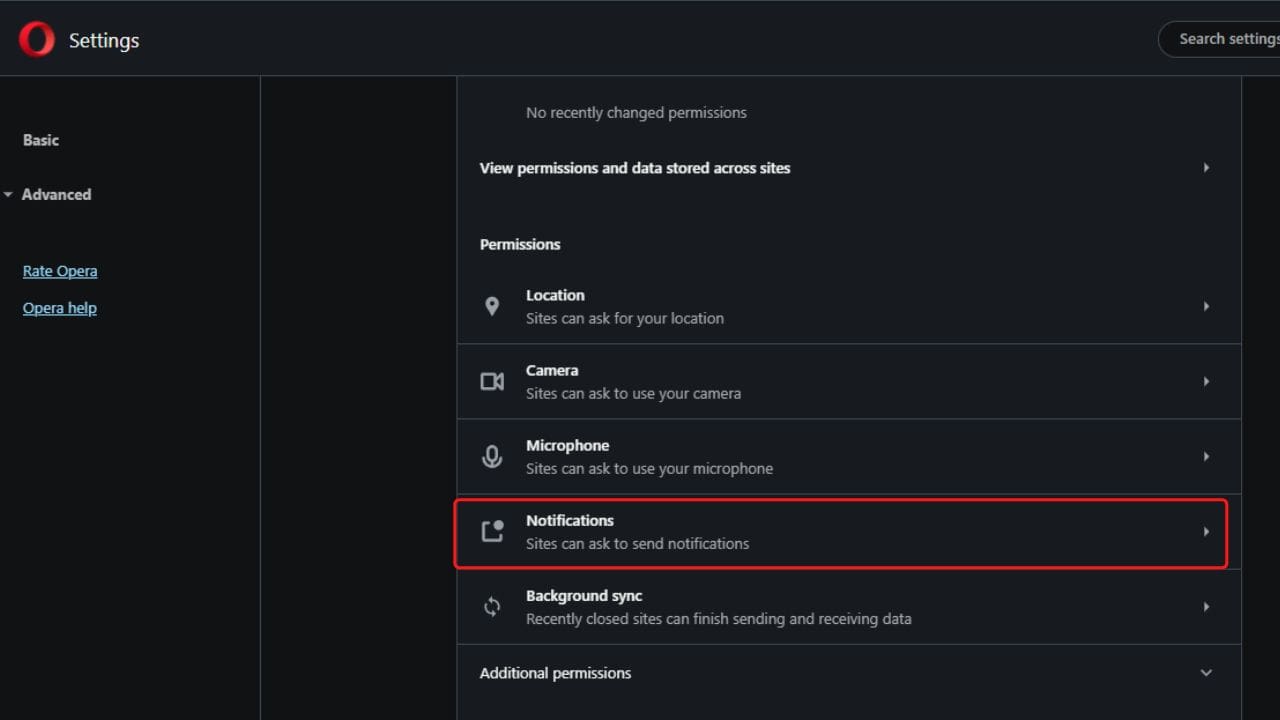Open Notifications permission arrow
Screen dimensions: 1280x720
pyautogui.click(x=1206, y=532)
